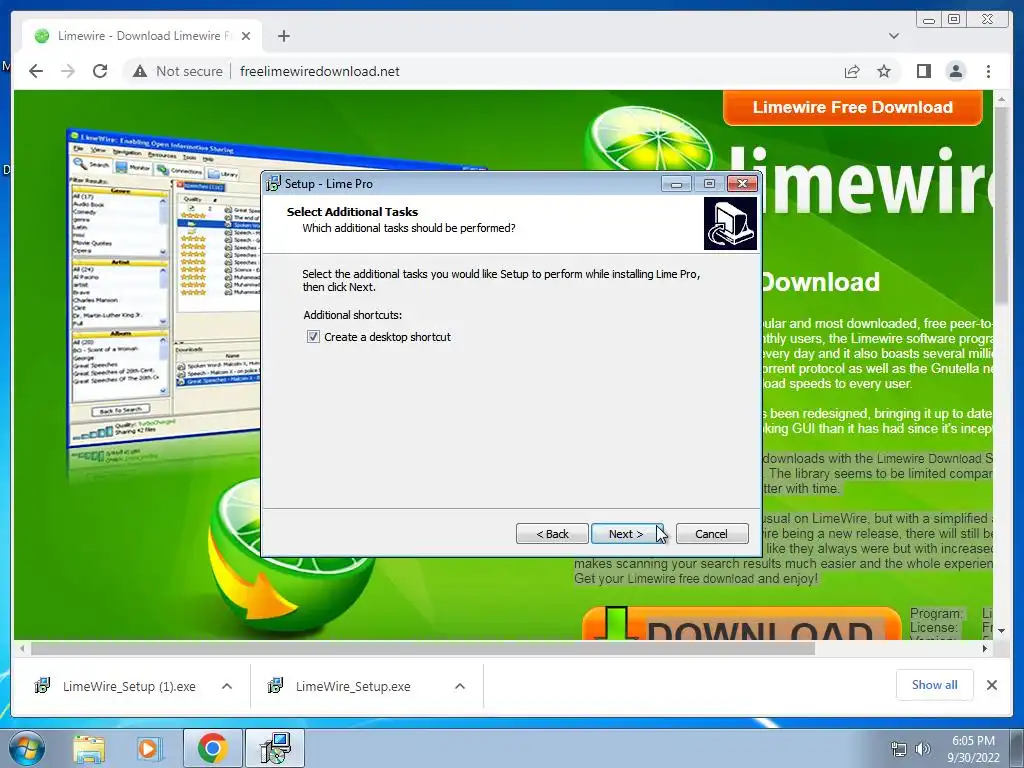Viewport: 1024px width, 768px height.
Task: Bookmark this page with star icon
Action: pyautogui.click(x=884, y=71)
